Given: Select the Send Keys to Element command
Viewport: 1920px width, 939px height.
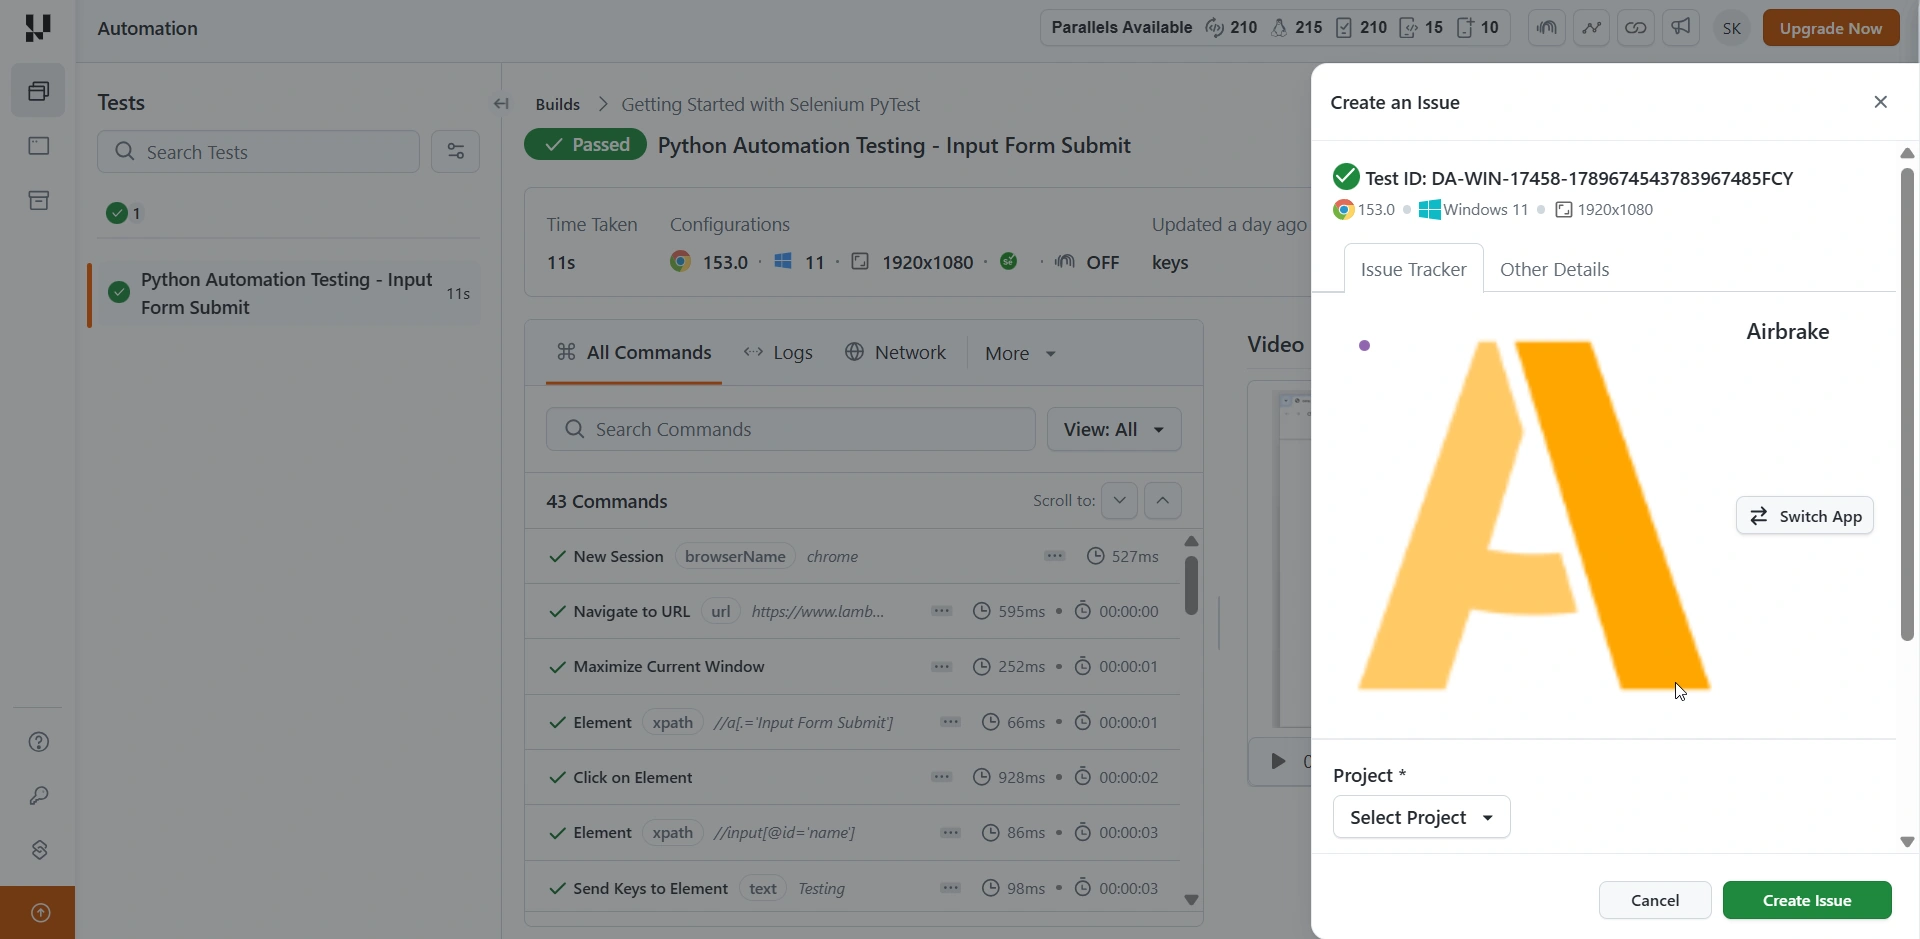Looking at the screenshot, I should click(x=853, y=888).
